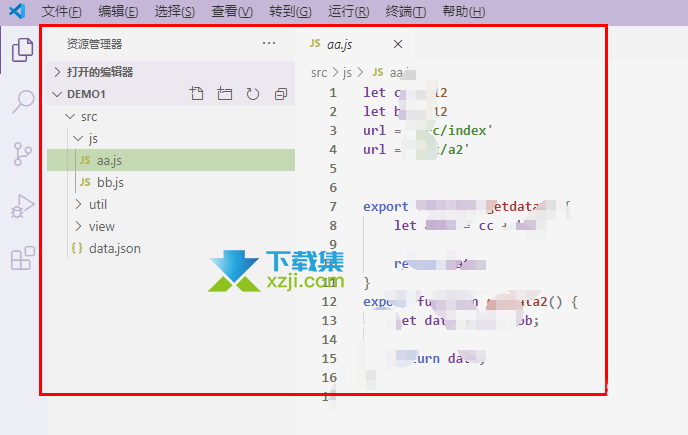Click the js breadcrumb segment
688x435 pixels.
coord(347,73)
